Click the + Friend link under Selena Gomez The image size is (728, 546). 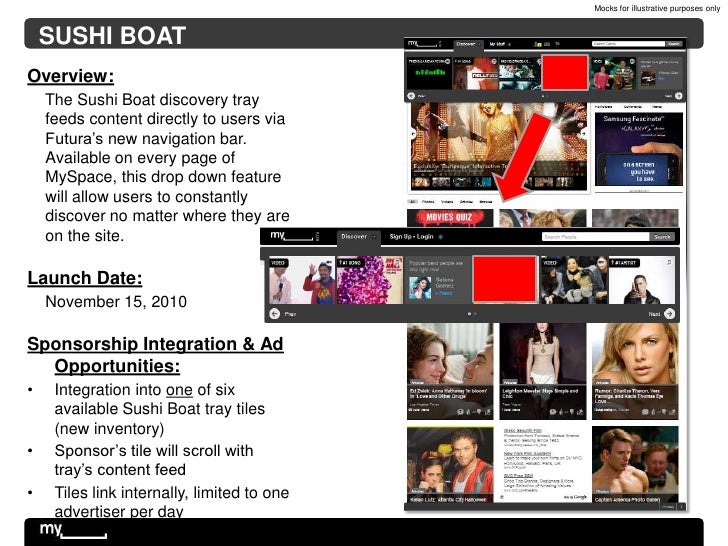pos(443,293)
